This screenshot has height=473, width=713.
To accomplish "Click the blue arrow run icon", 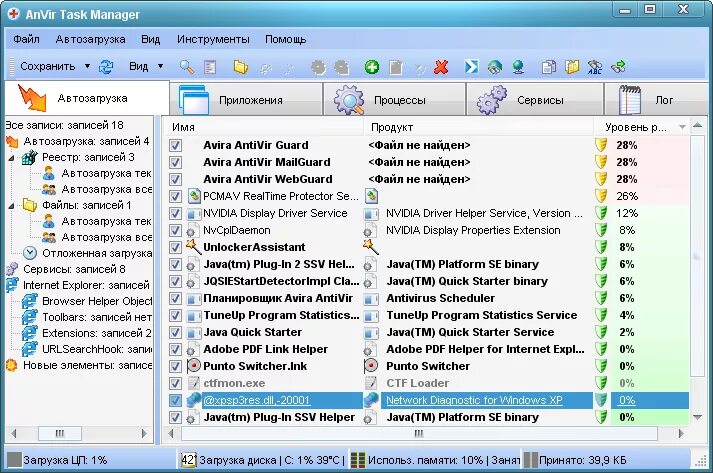I will 471,67.
